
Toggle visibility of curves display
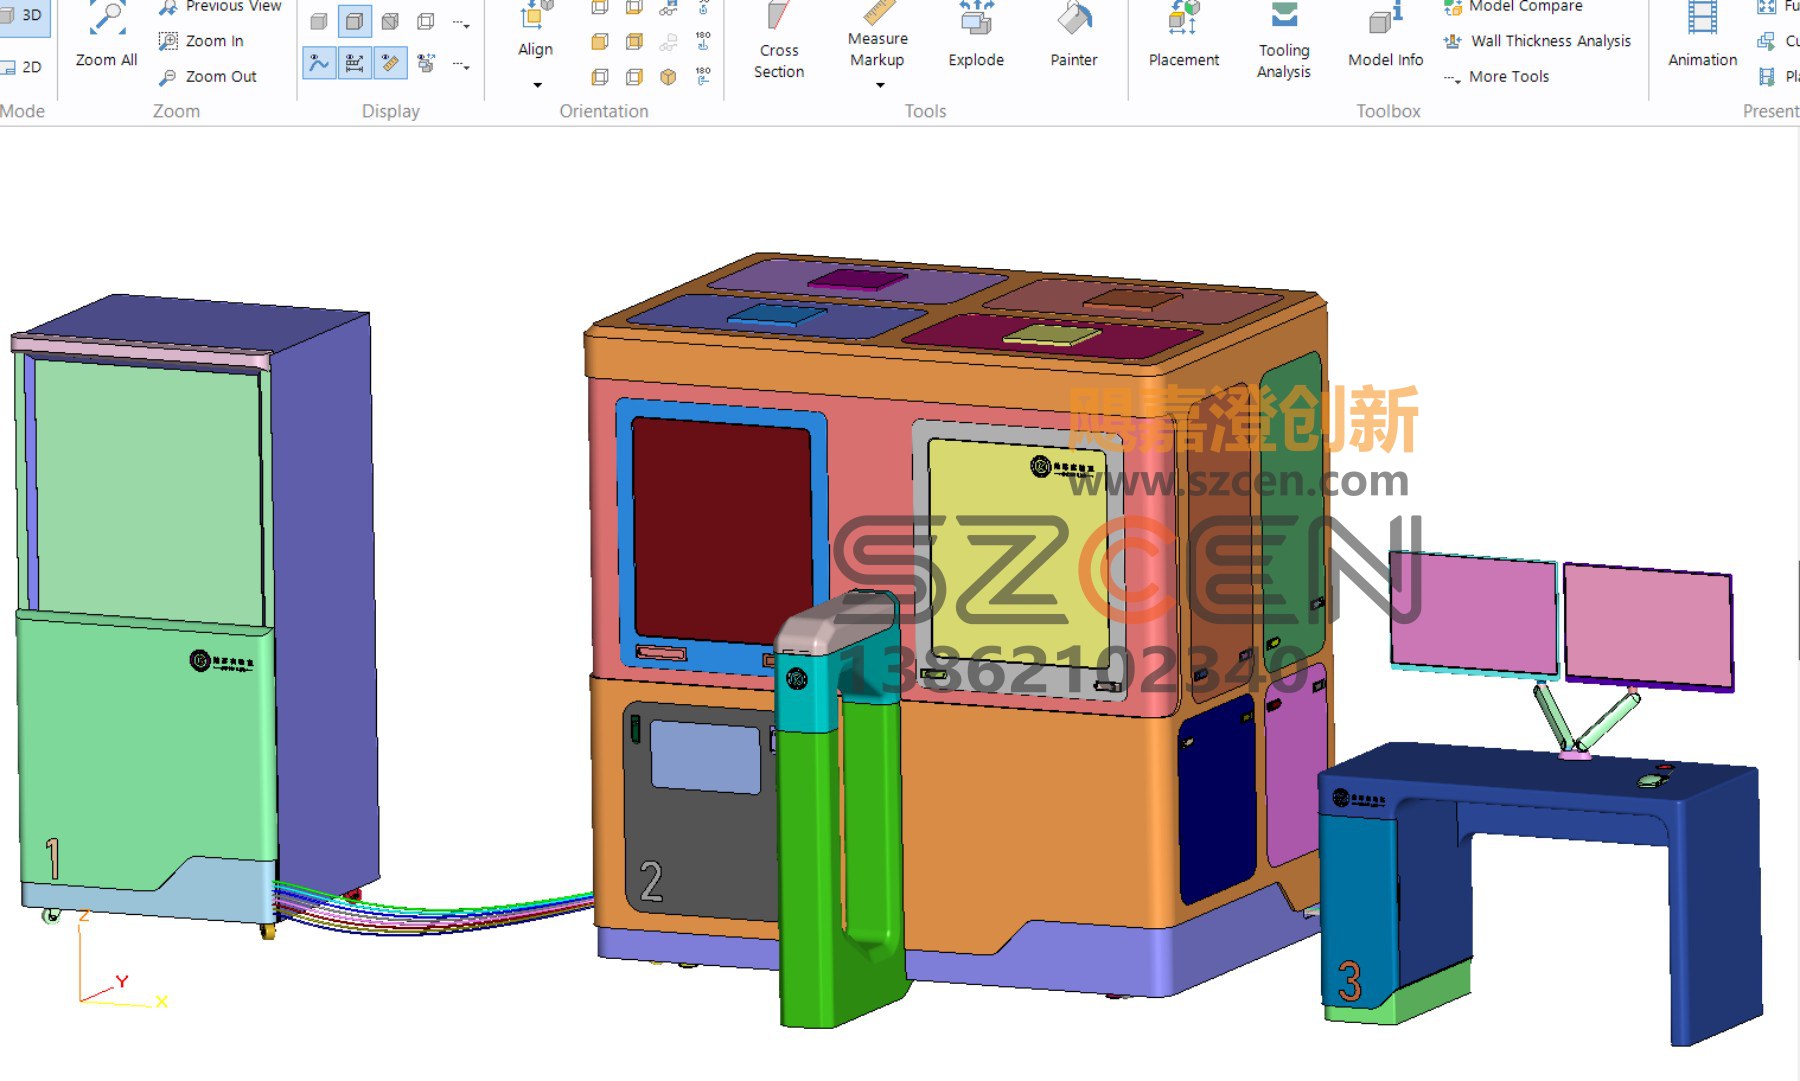click(319, 63)
